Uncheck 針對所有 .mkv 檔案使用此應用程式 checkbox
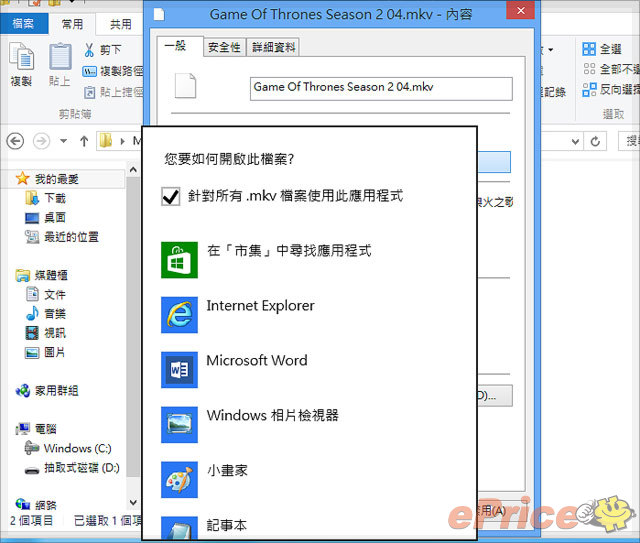The height and width of the screenshot is (543, 640). 170,197
